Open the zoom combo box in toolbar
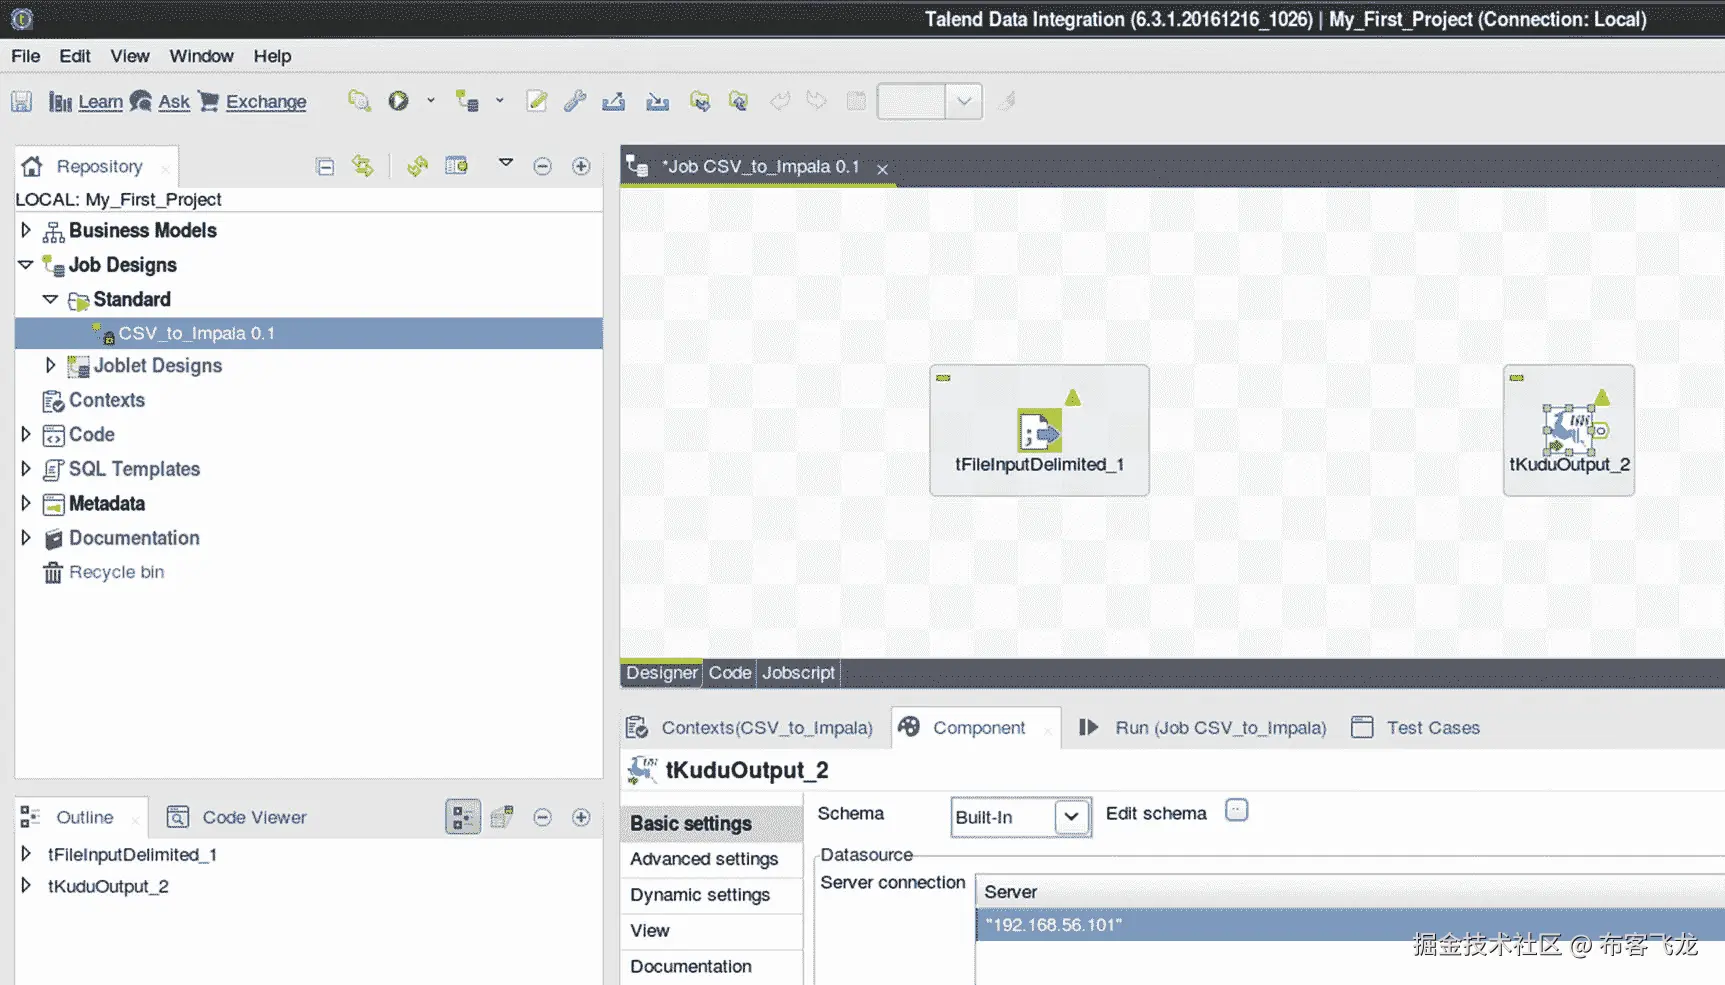 tap(930, 101)
